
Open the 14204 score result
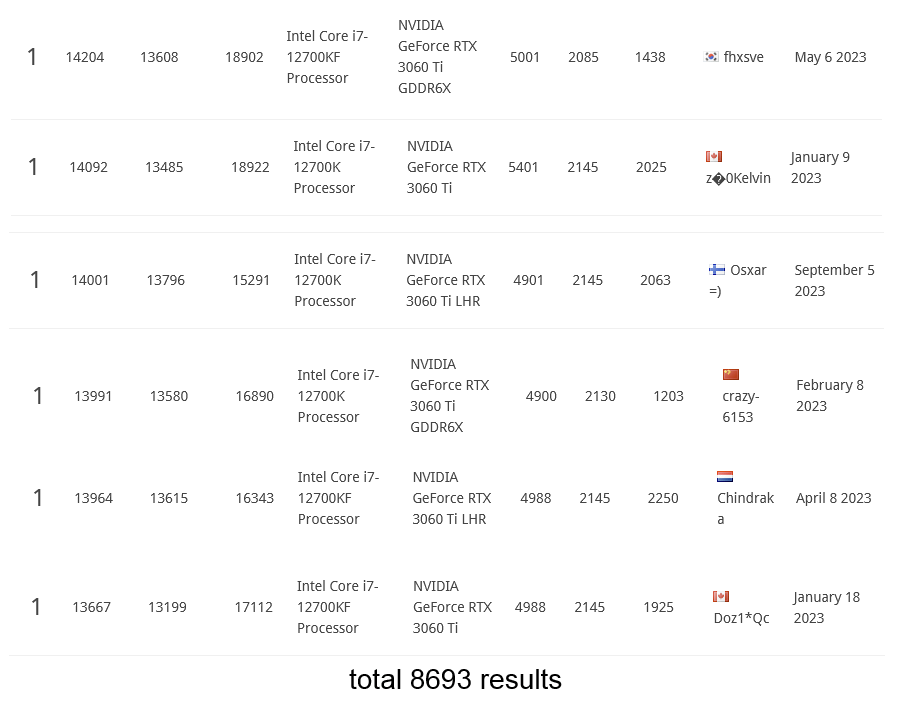(85, 57)
